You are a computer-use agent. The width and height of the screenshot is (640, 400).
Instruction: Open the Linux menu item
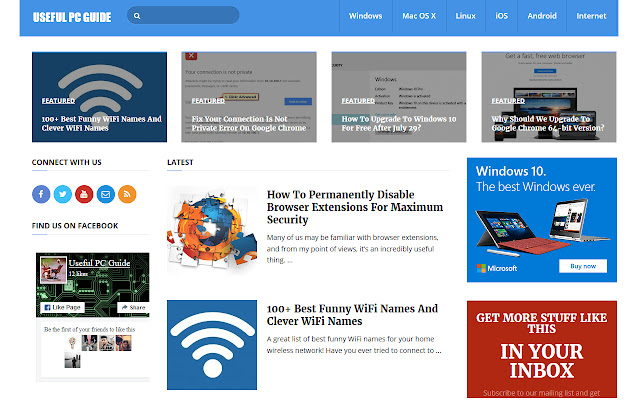tap(466, 16)
